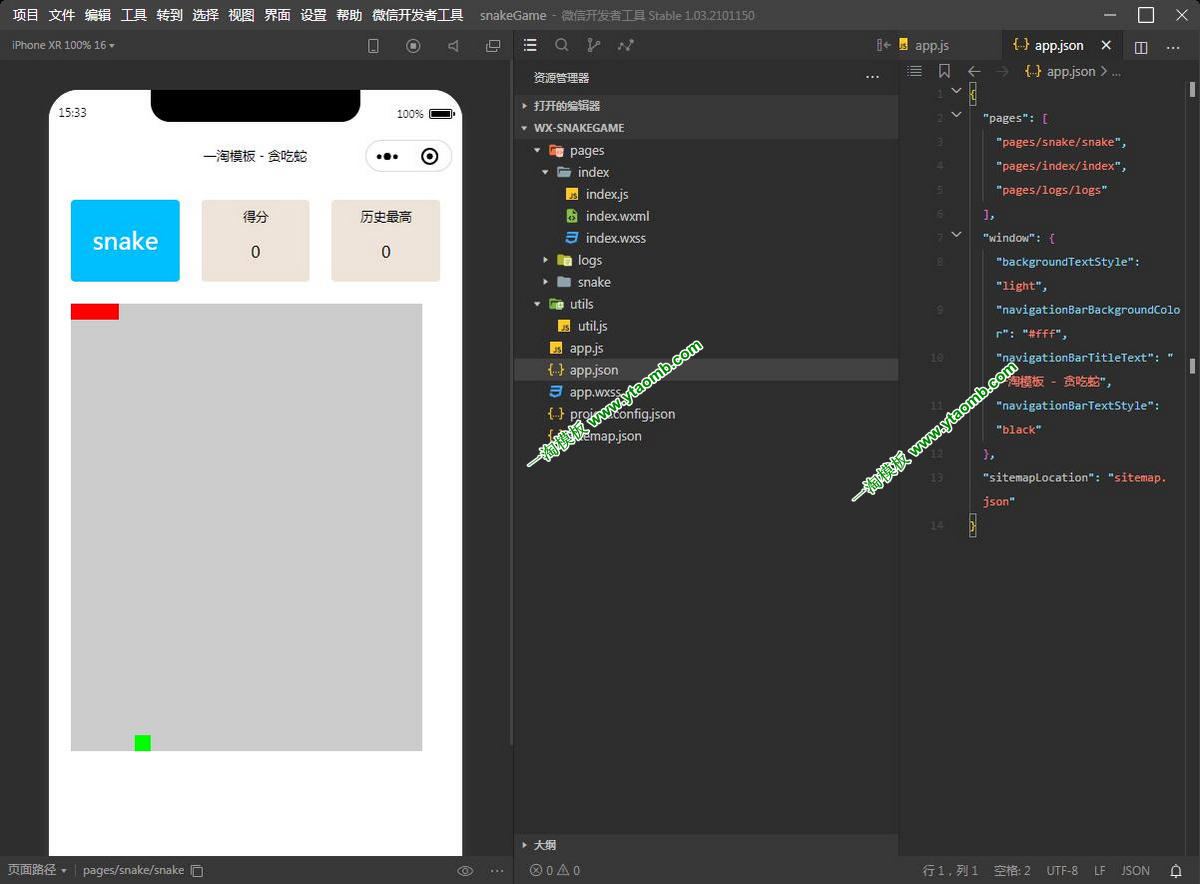Click the editor outline list icon
Image resolution: width=1200 pixels, height=884 pixels.
(914, 71)
